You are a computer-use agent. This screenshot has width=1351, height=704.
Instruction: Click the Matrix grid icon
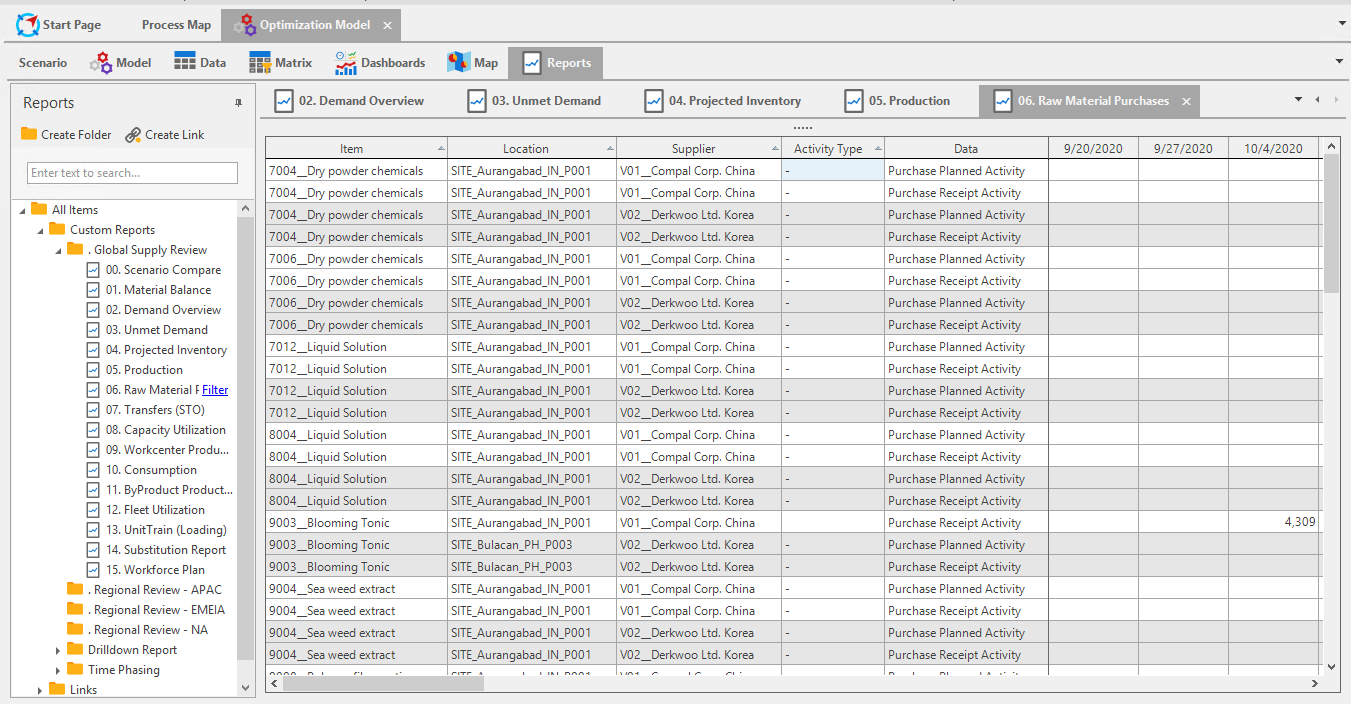tap(260, 63)
